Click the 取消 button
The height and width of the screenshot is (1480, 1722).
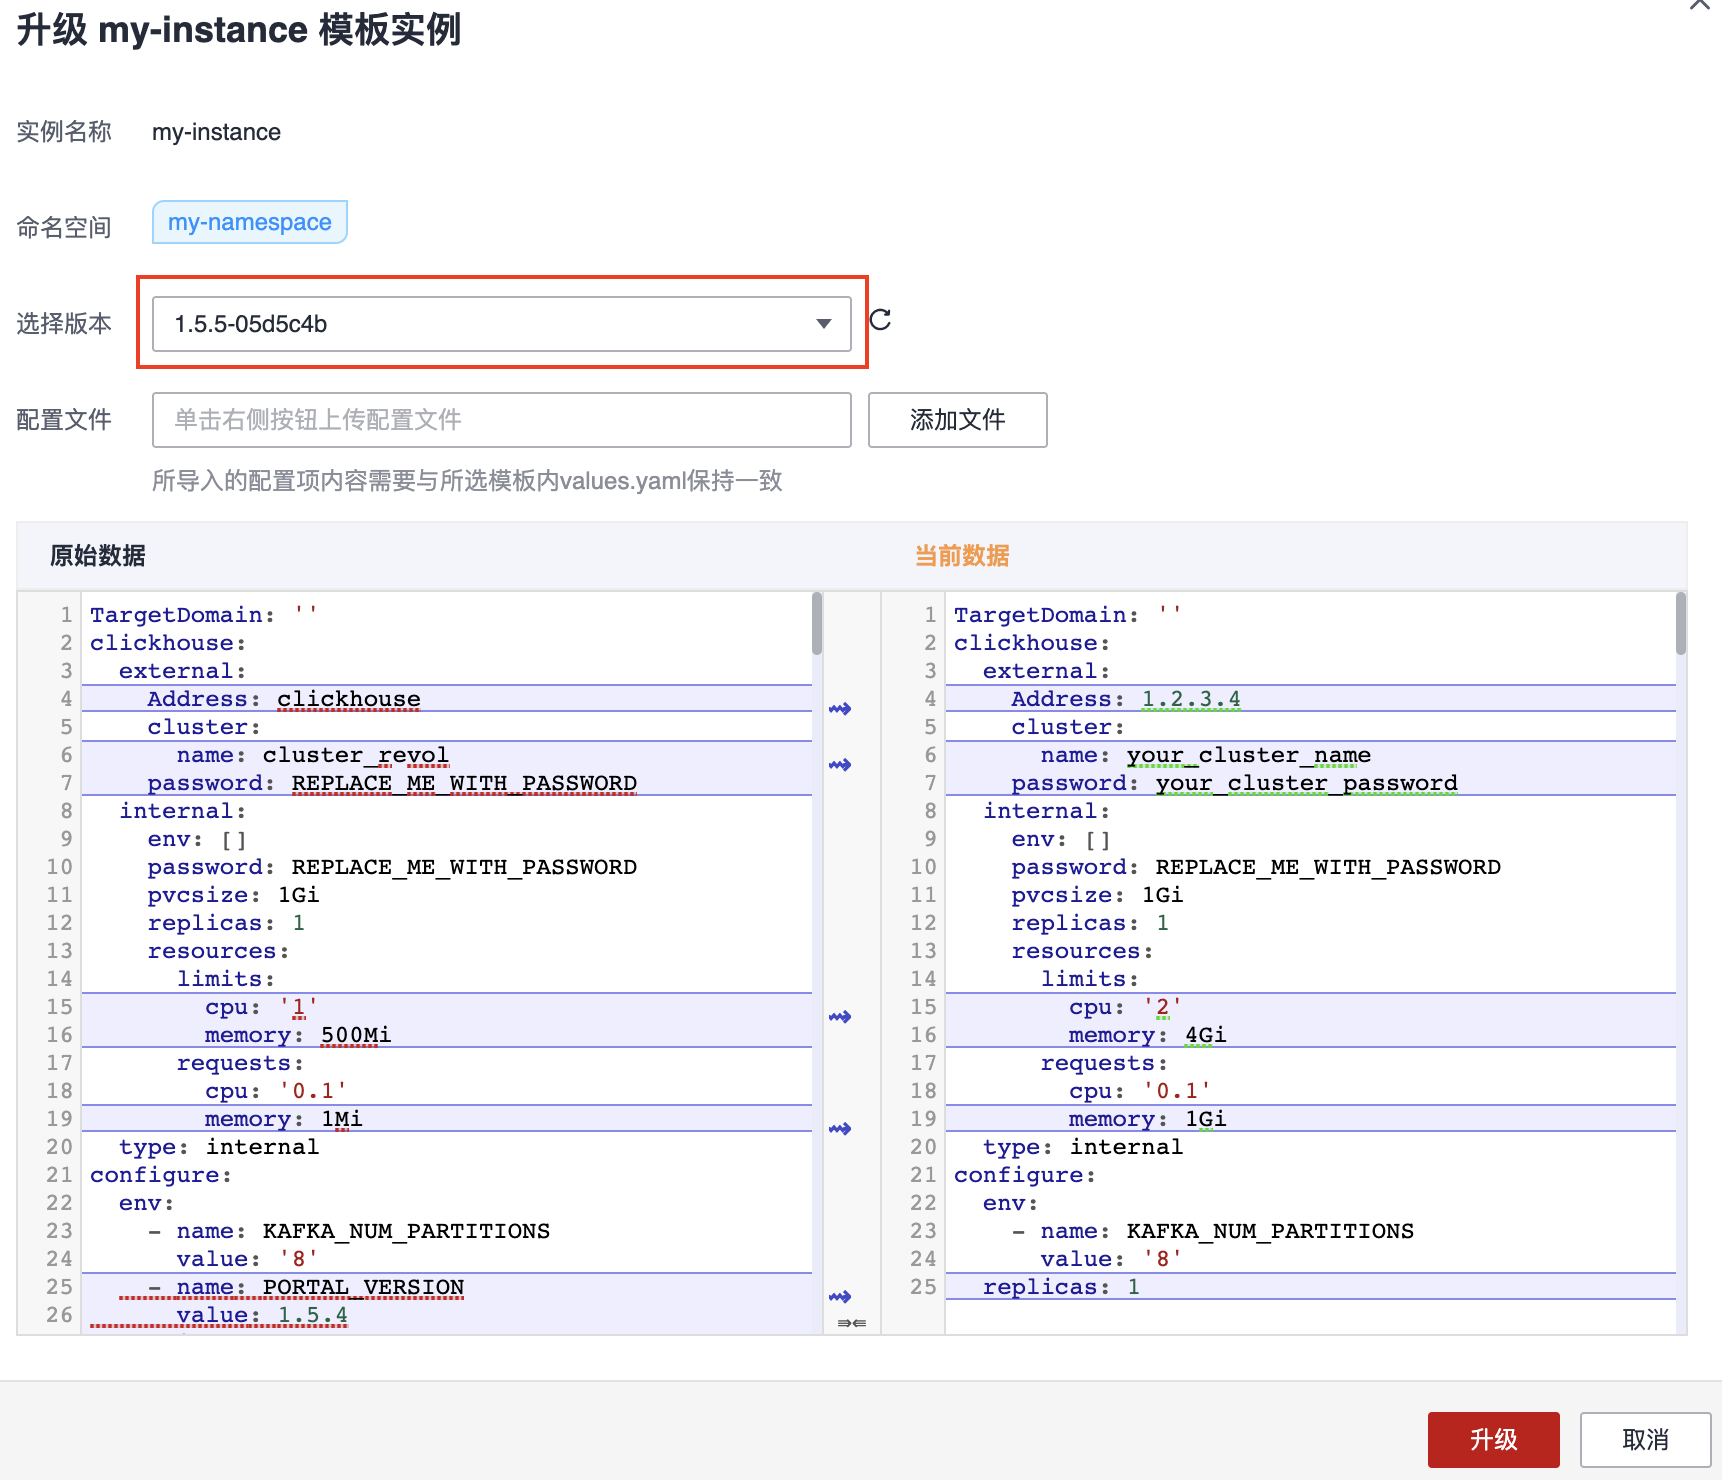point(1645,1440)
